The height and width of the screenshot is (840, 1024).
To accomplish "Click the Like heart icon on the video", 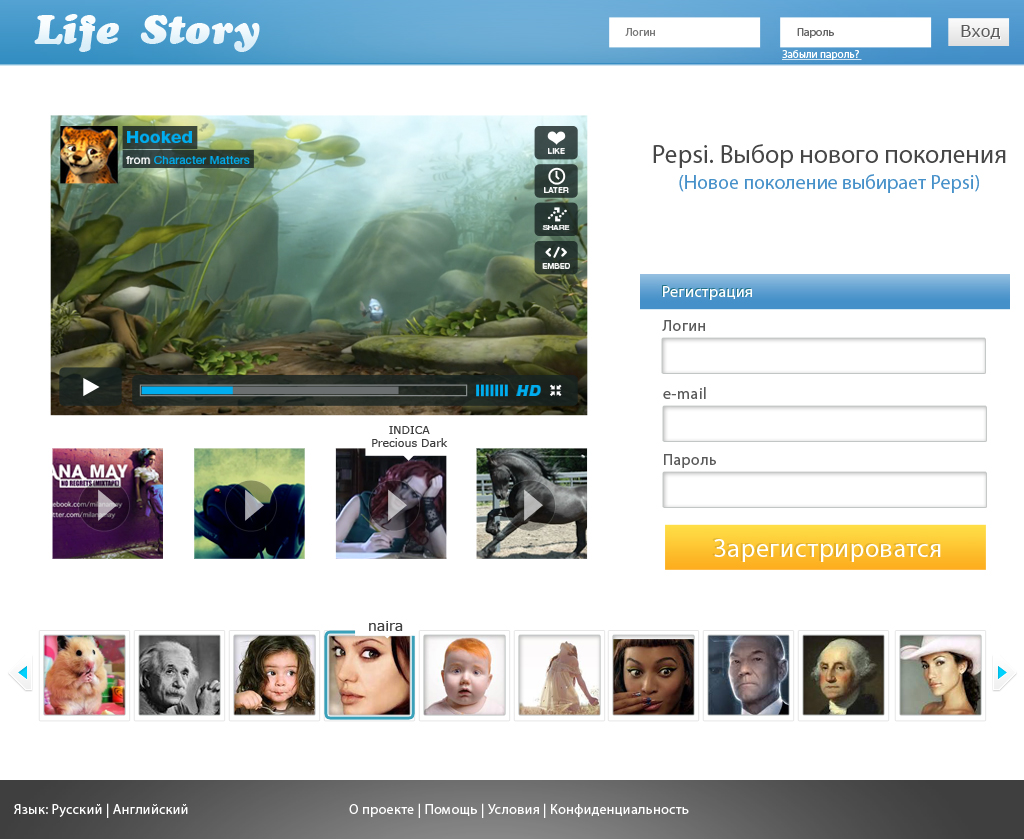I will 556,142.
